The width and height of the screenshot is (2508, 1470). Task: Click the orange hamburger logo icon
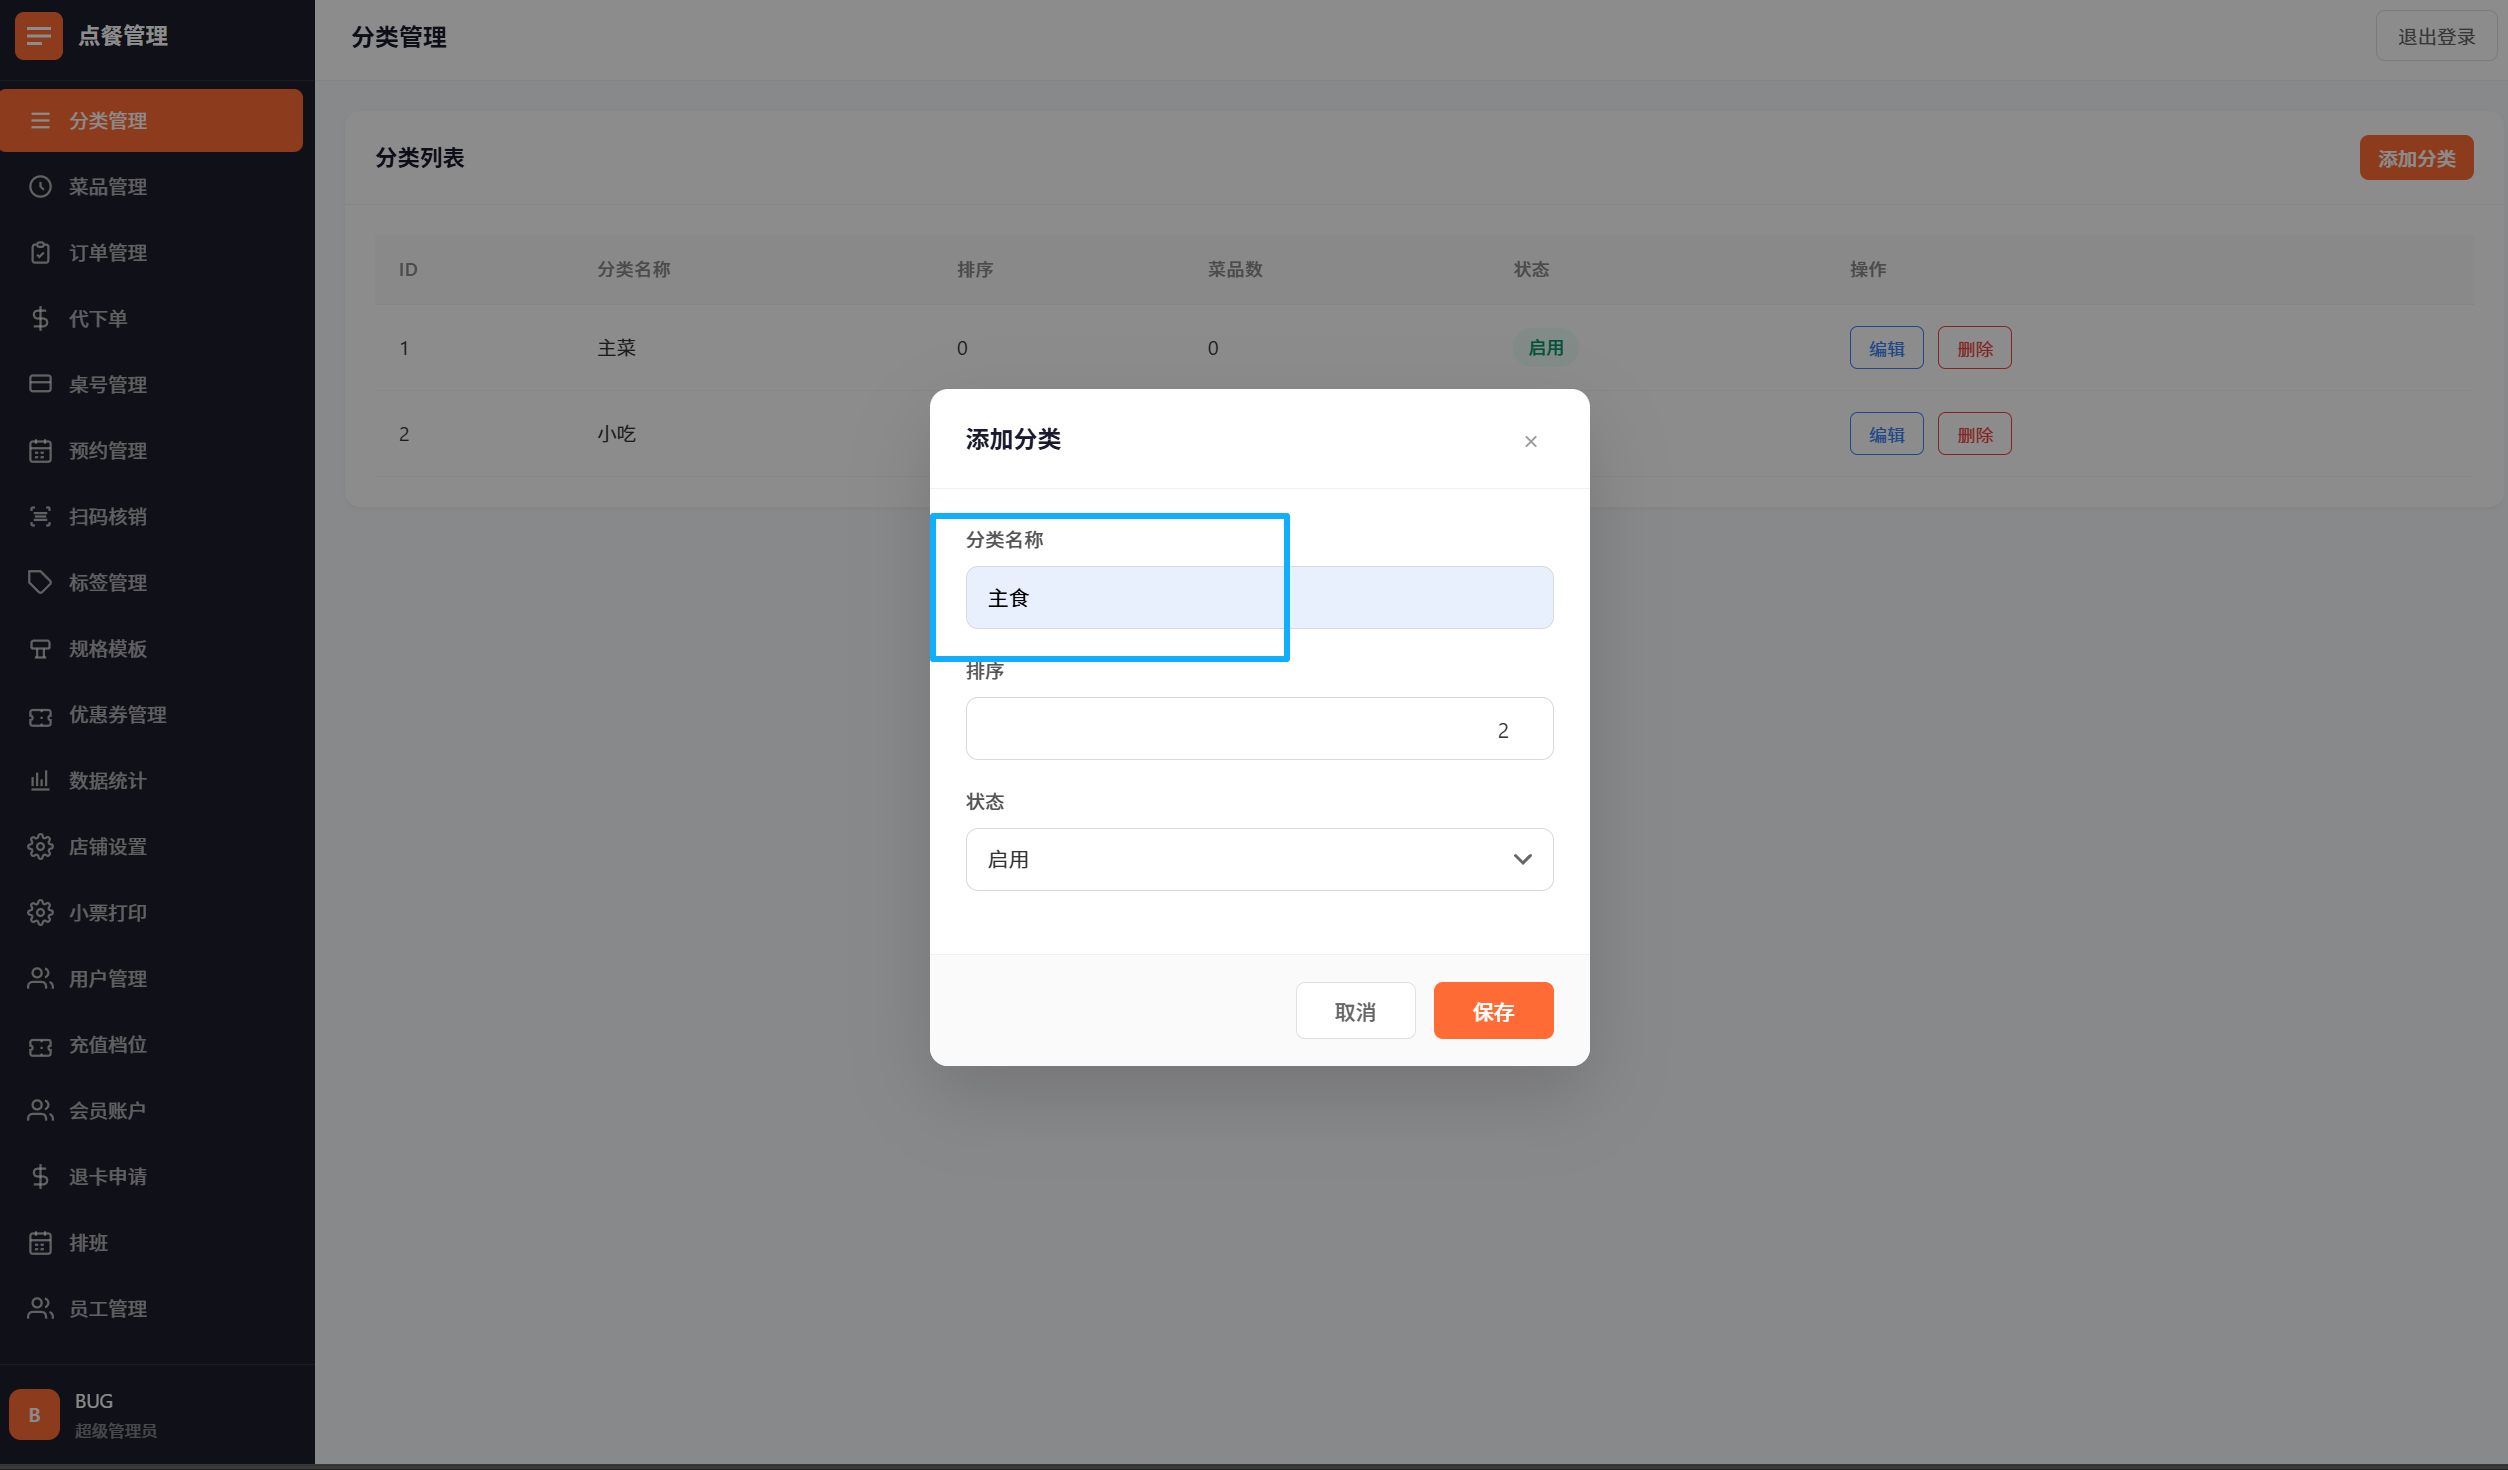tap(38, 36)
